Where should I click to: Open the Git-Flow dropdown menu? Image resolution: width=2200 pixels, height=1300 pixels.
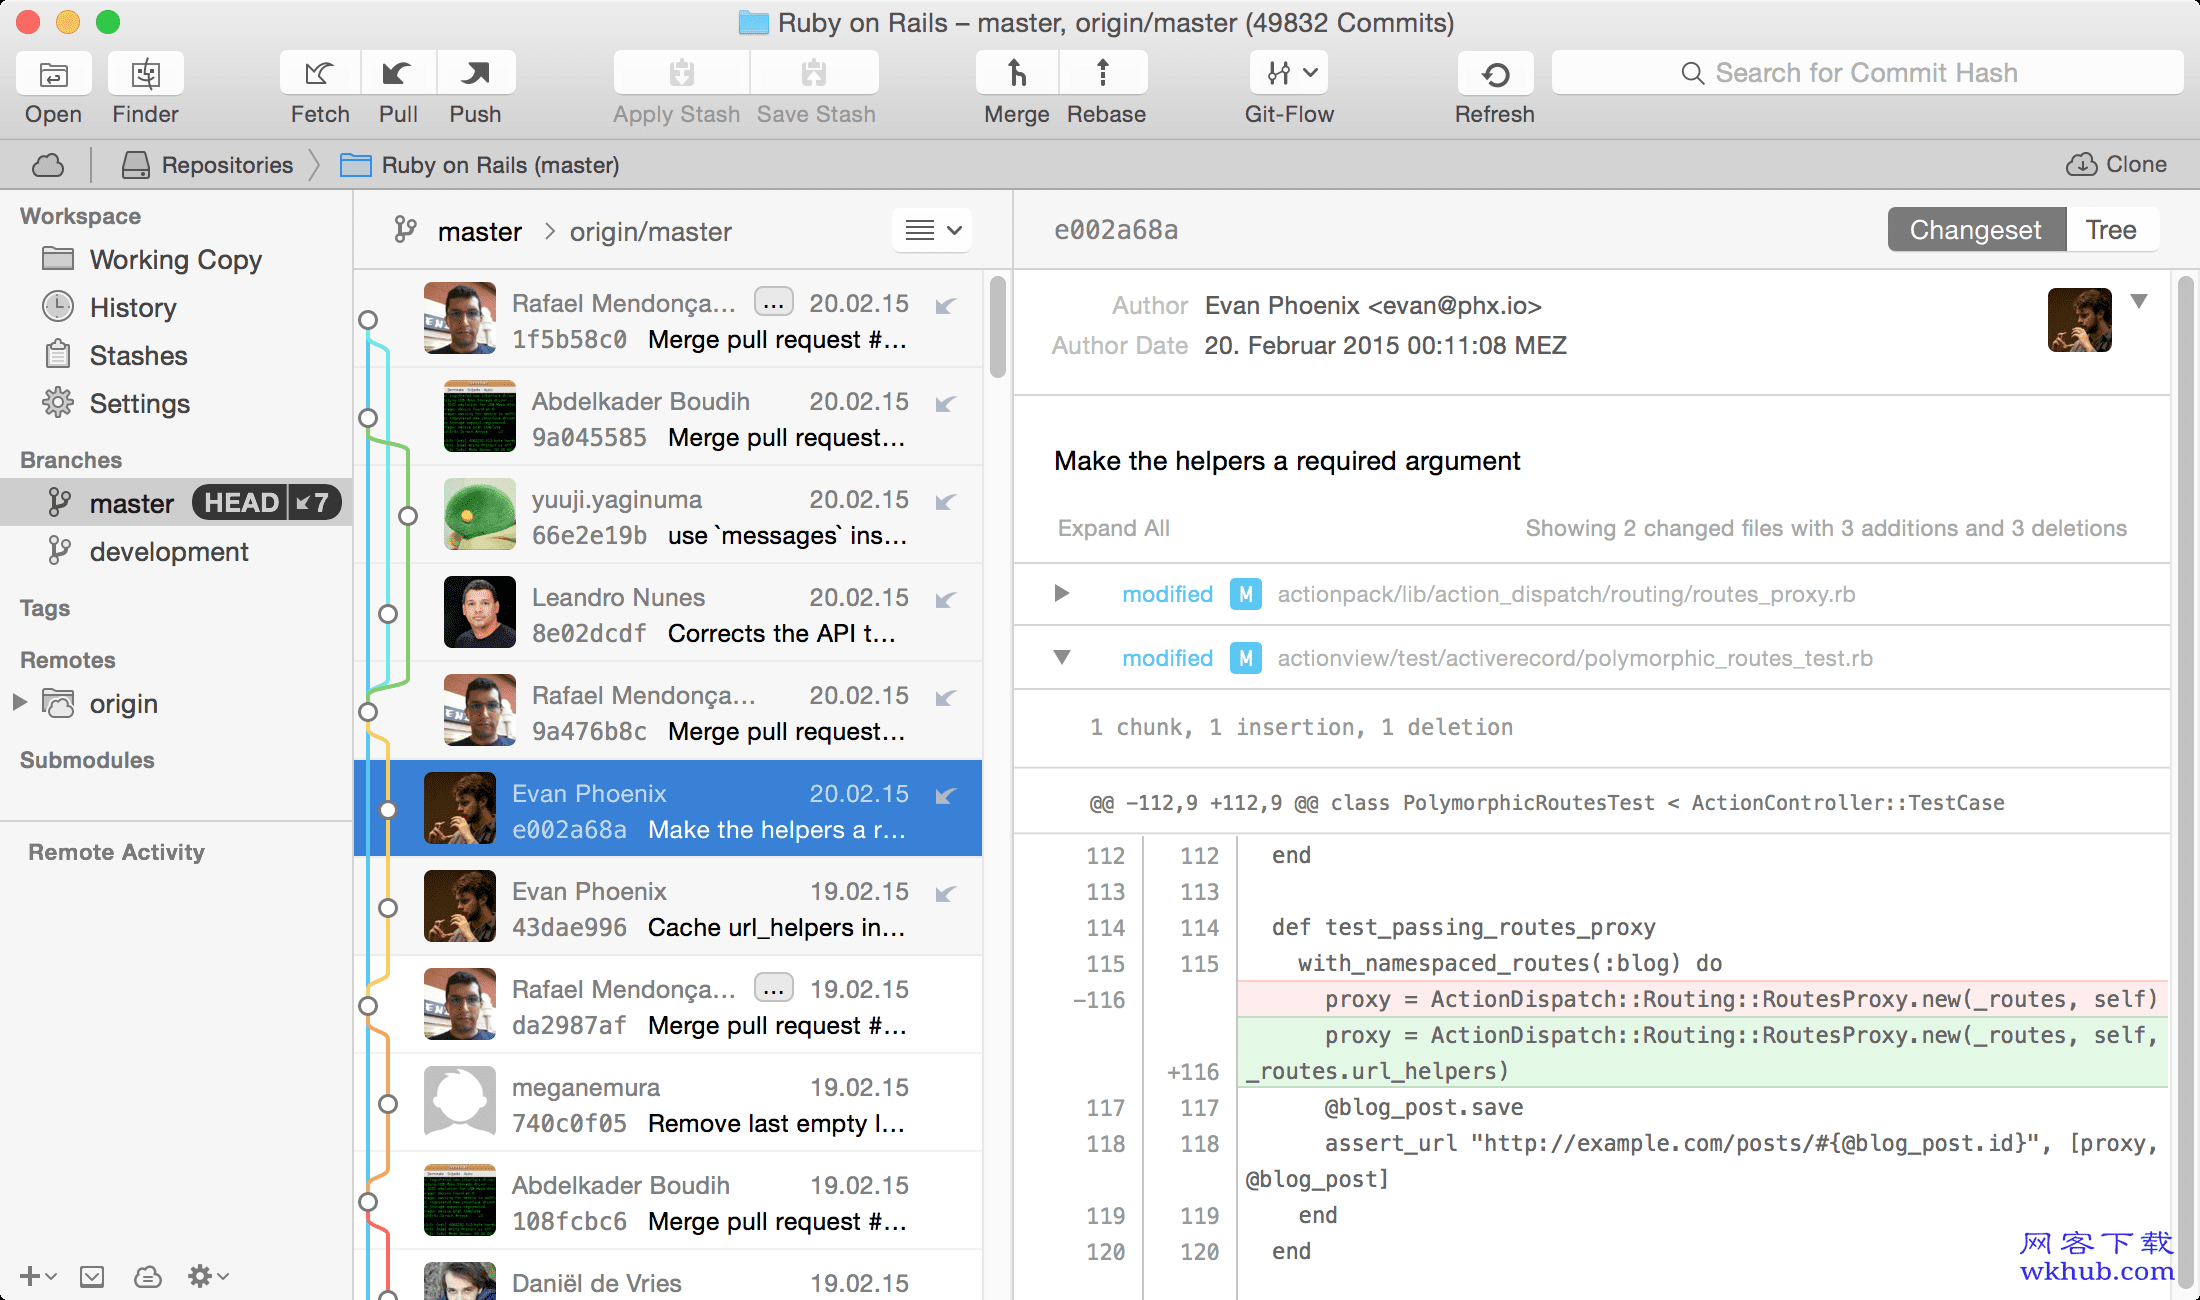[x=1290, y=74]
